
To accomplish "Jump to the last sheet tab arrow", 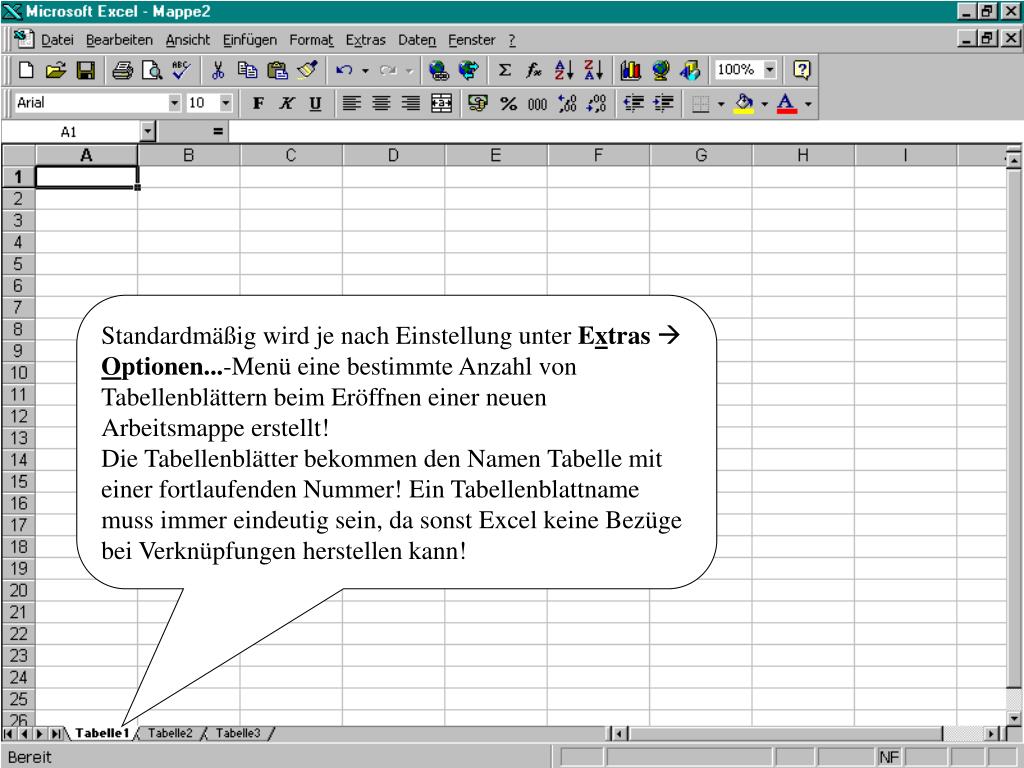I will pos(56,734).
